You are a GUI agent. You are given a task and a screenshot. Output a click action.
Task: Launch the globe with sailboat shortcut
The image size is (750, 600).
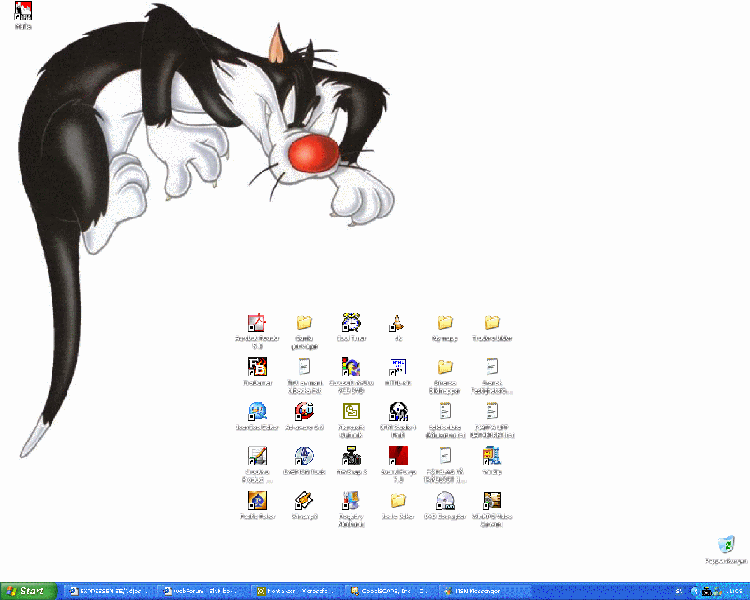point(304,456)
